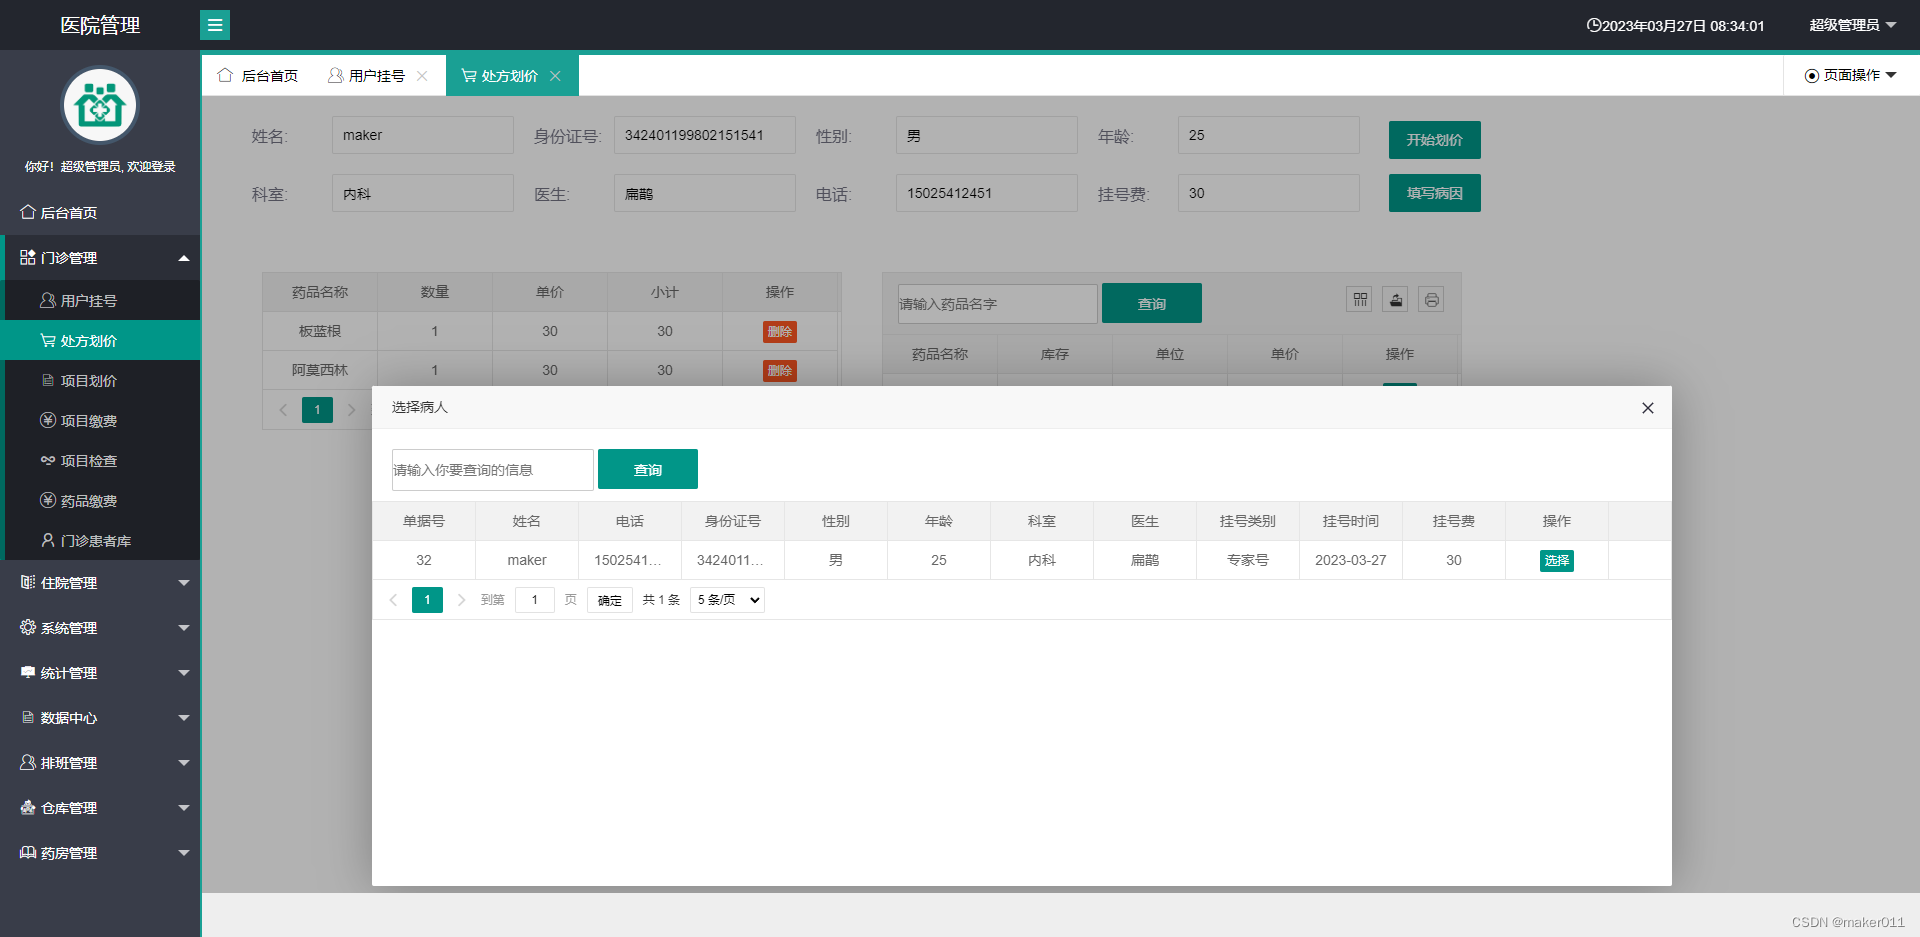Click 选择 for patient maker
The height and width of the screenshot is (937, 1920).
[x=1557, y=560]
